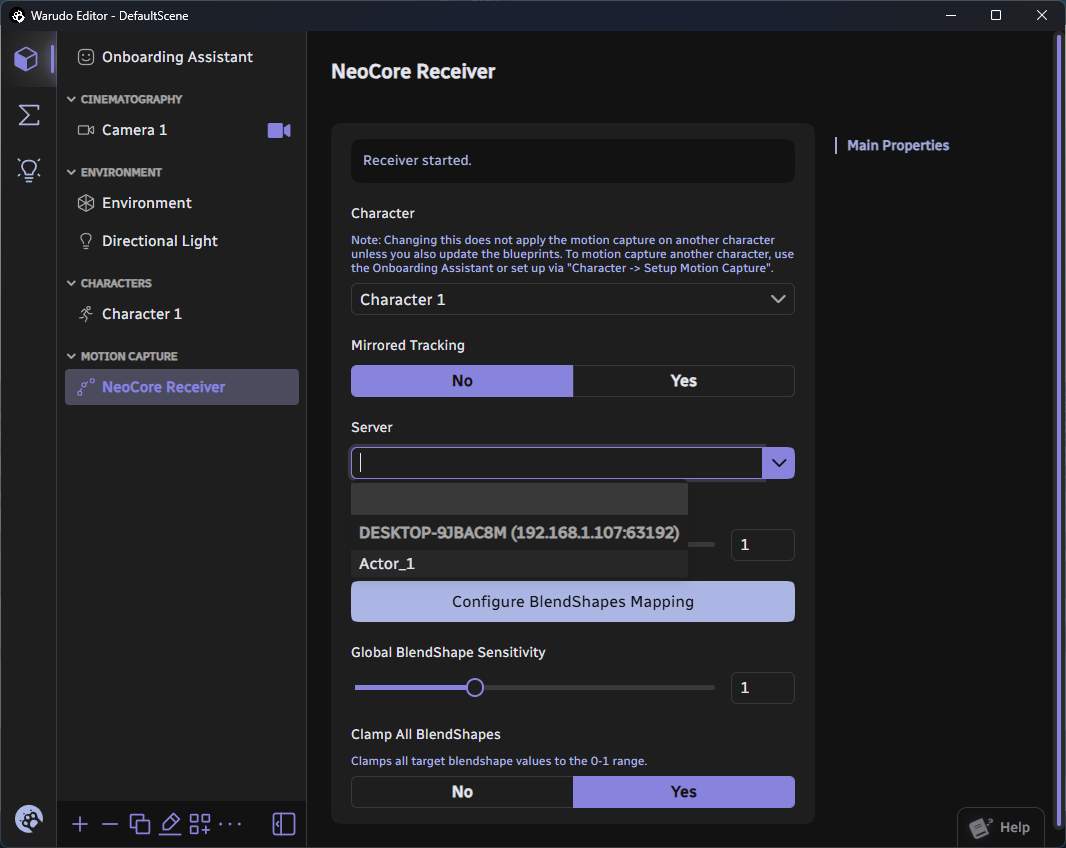1066x848 pixels.
Task: Click the Directional Light bulb icon
Action: pos(86,241)
